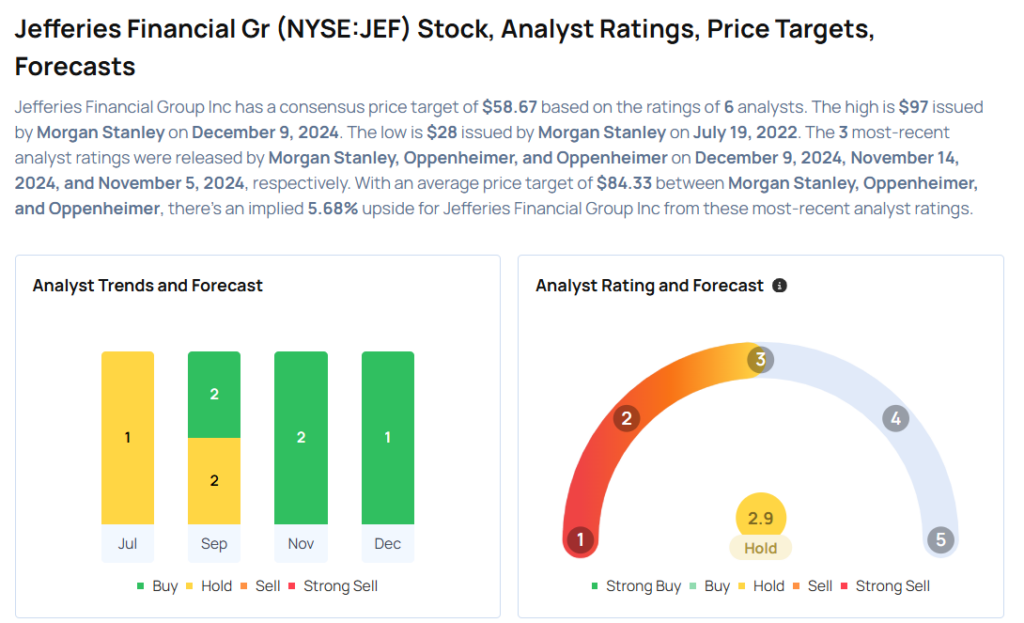
Task: Click the Hold label under the 2.9 score
Action: [760, 548]
